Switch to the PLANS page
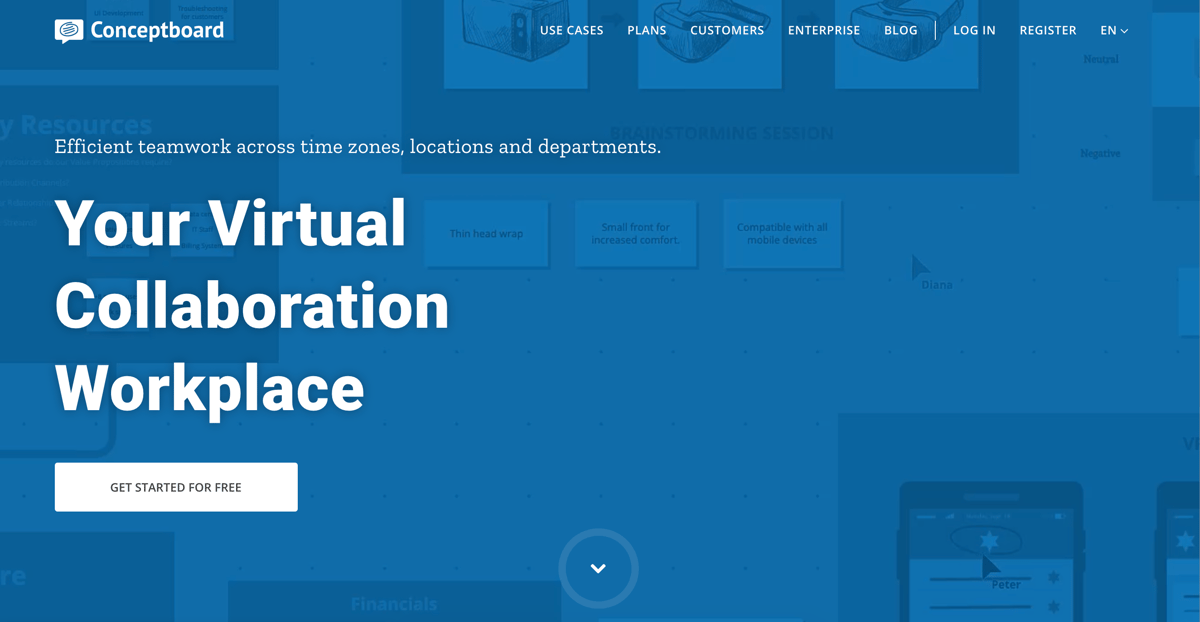 646,30
